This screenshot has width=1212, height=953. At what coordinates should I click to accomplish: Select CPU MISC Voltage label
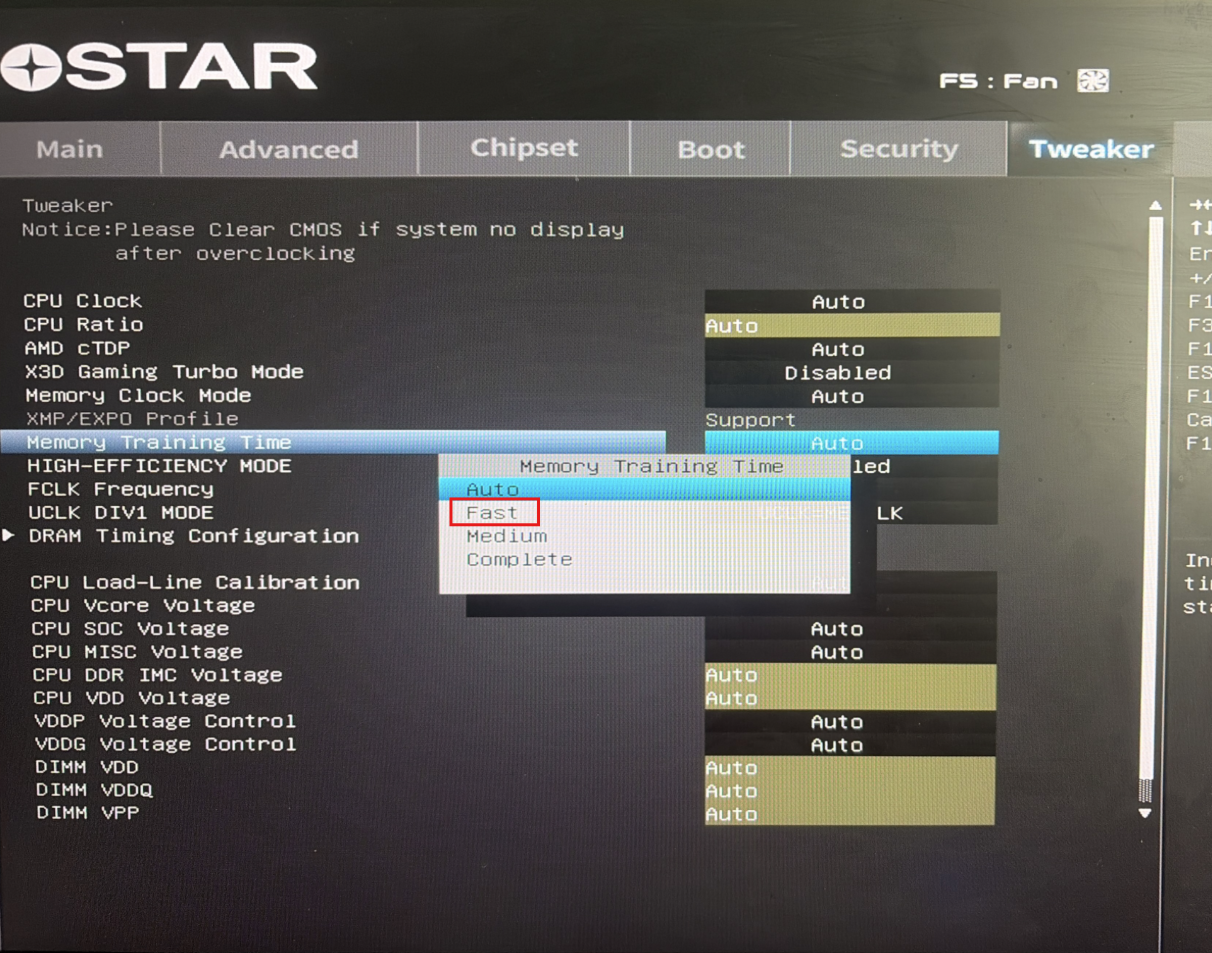pyautogui.click(x=137, y=651)
